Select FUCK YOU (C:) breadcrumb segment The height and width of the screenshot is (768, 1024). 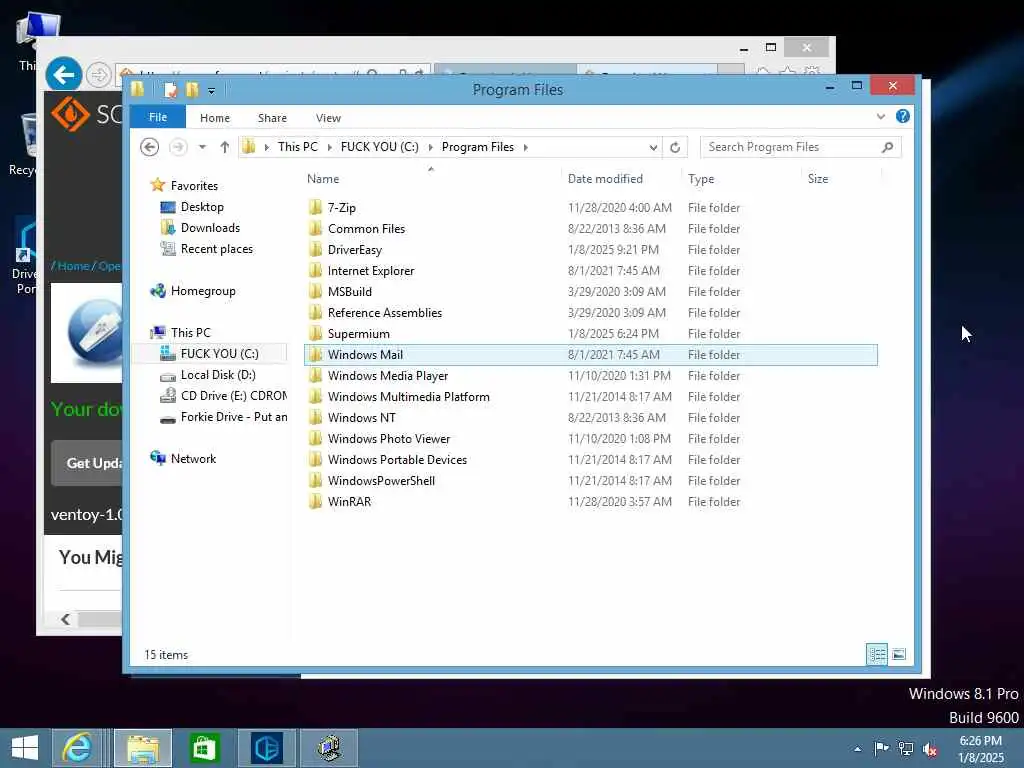pos(379,147)
